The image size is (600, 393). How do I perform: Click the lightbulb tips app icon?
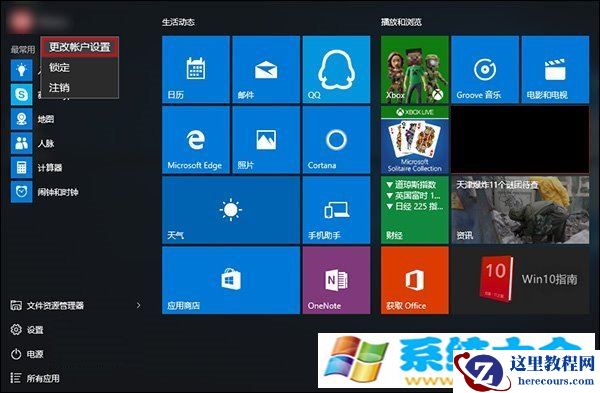point(21,70)
